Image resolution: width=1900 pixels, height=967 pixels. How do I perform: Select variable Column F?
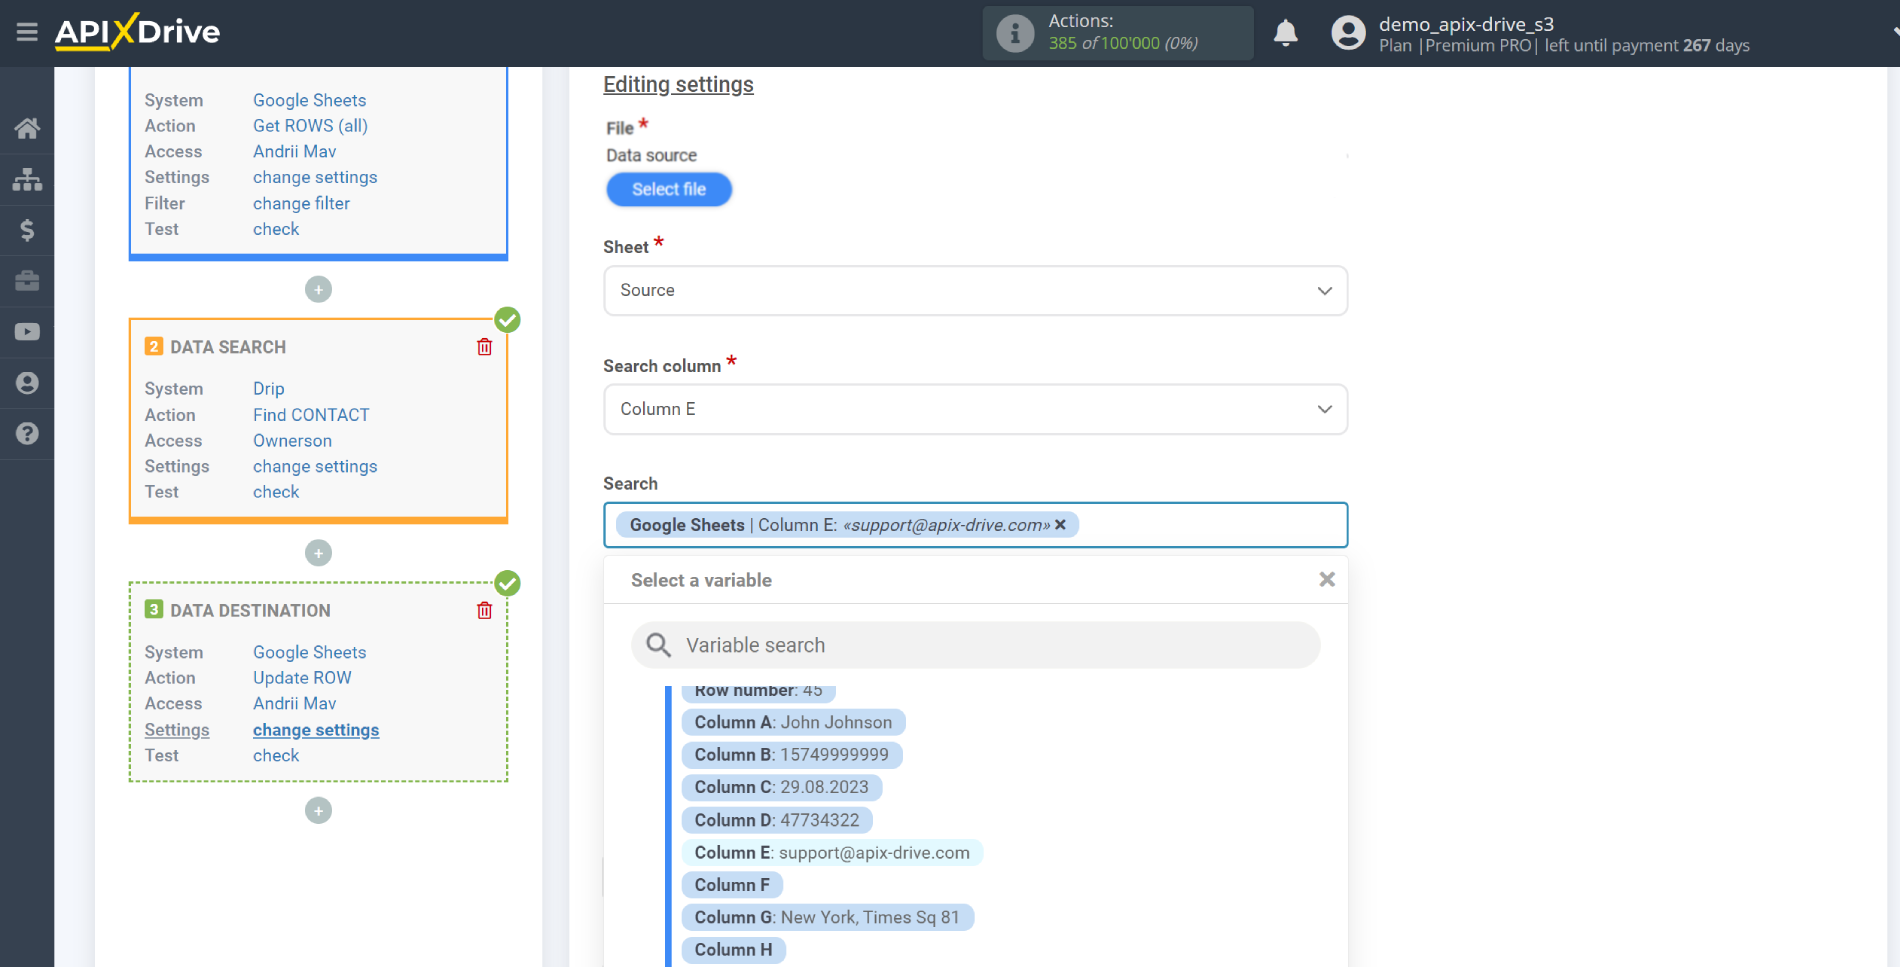tap(732, 885)
